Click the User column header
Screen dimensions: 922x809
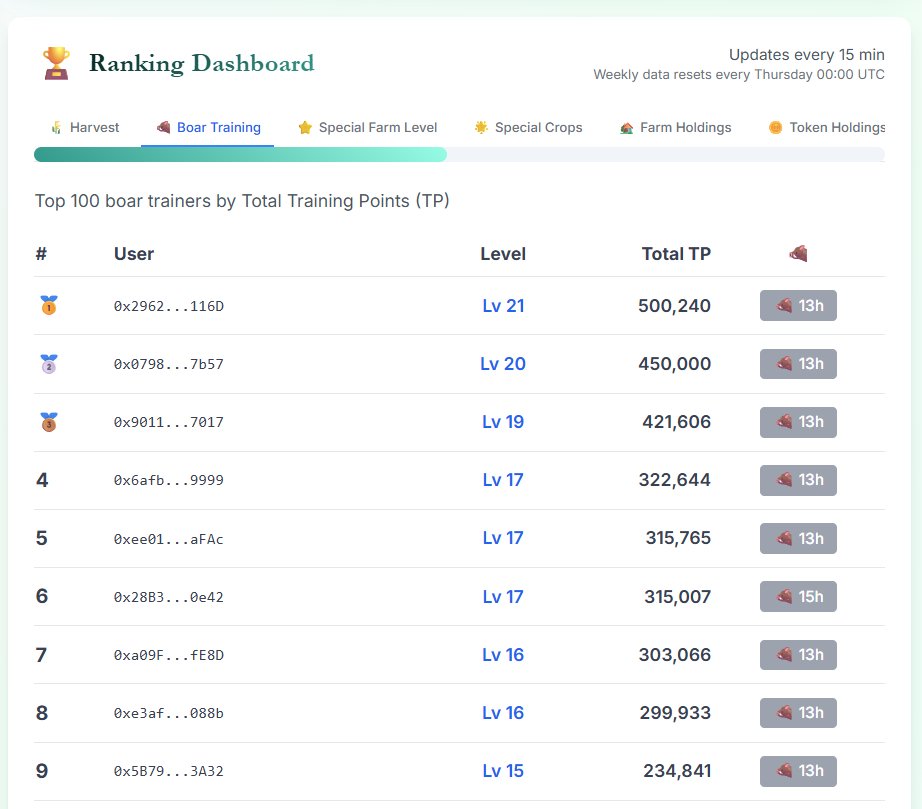(134, 254)
